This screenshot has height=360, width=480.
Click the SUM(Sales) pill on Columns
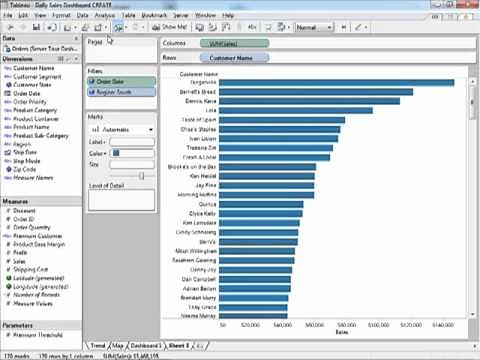(x=234, y=43)
